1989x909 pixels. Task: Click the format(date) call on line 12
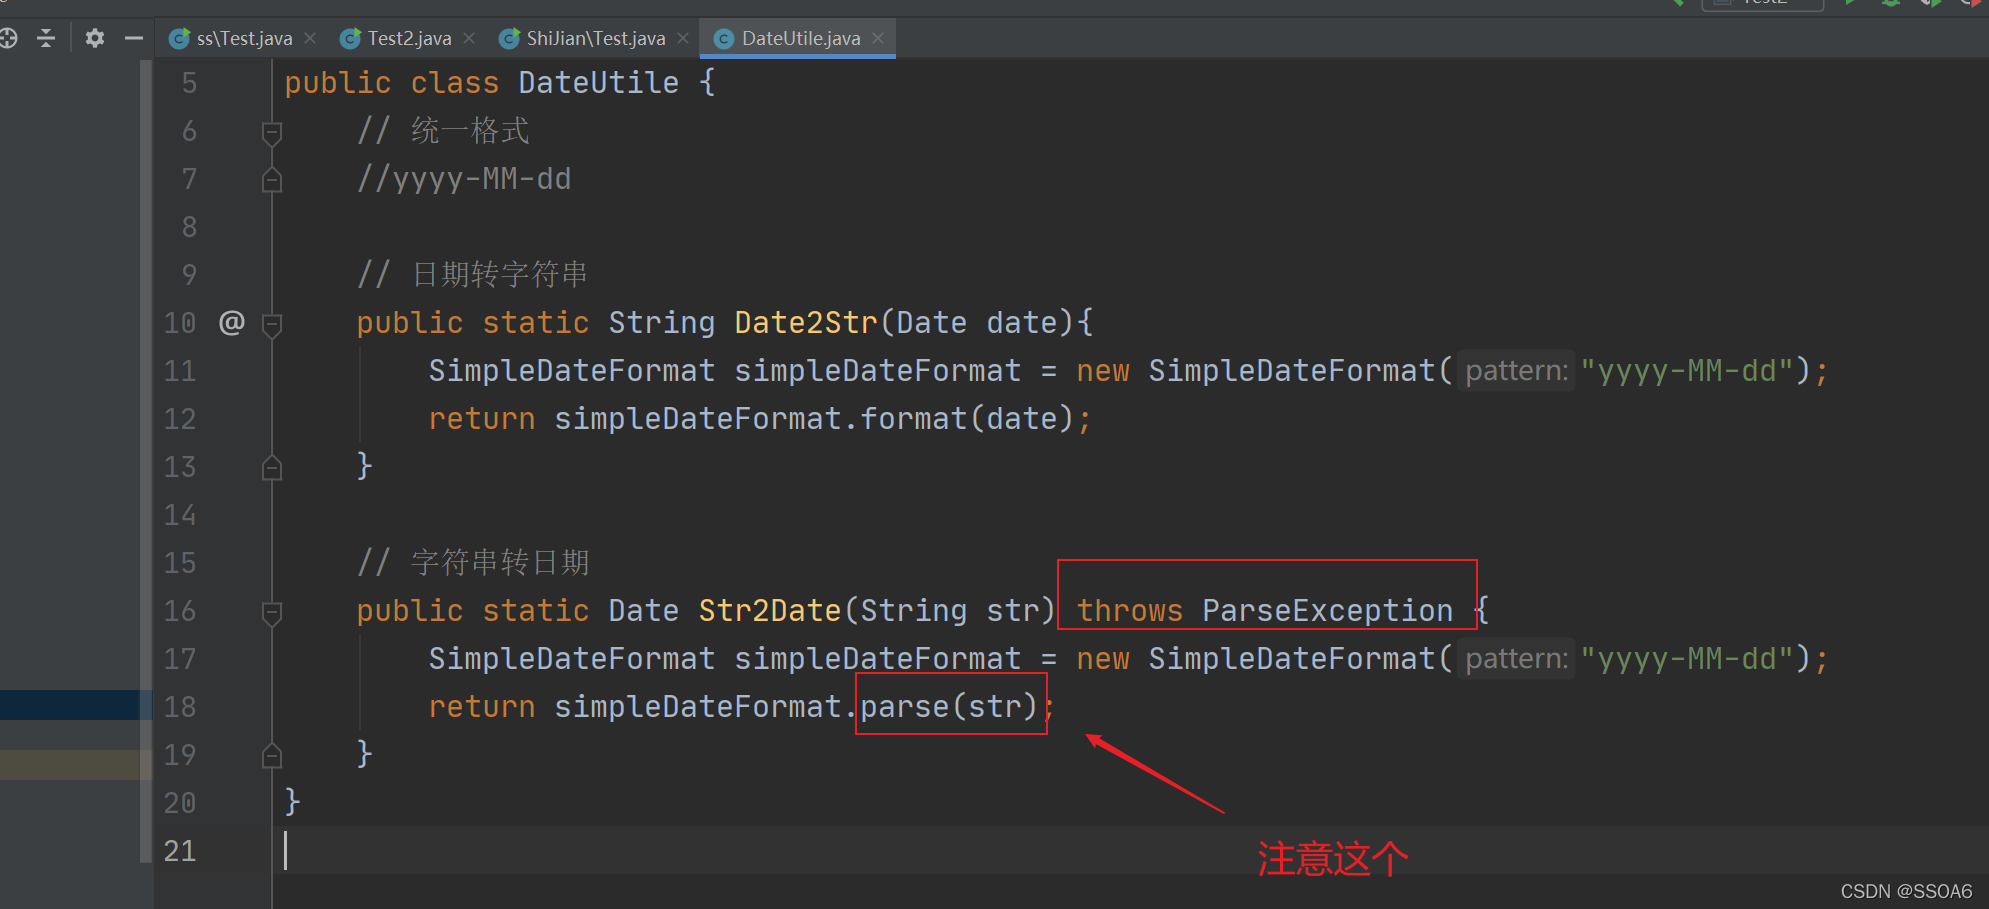(x=966, y=418)
